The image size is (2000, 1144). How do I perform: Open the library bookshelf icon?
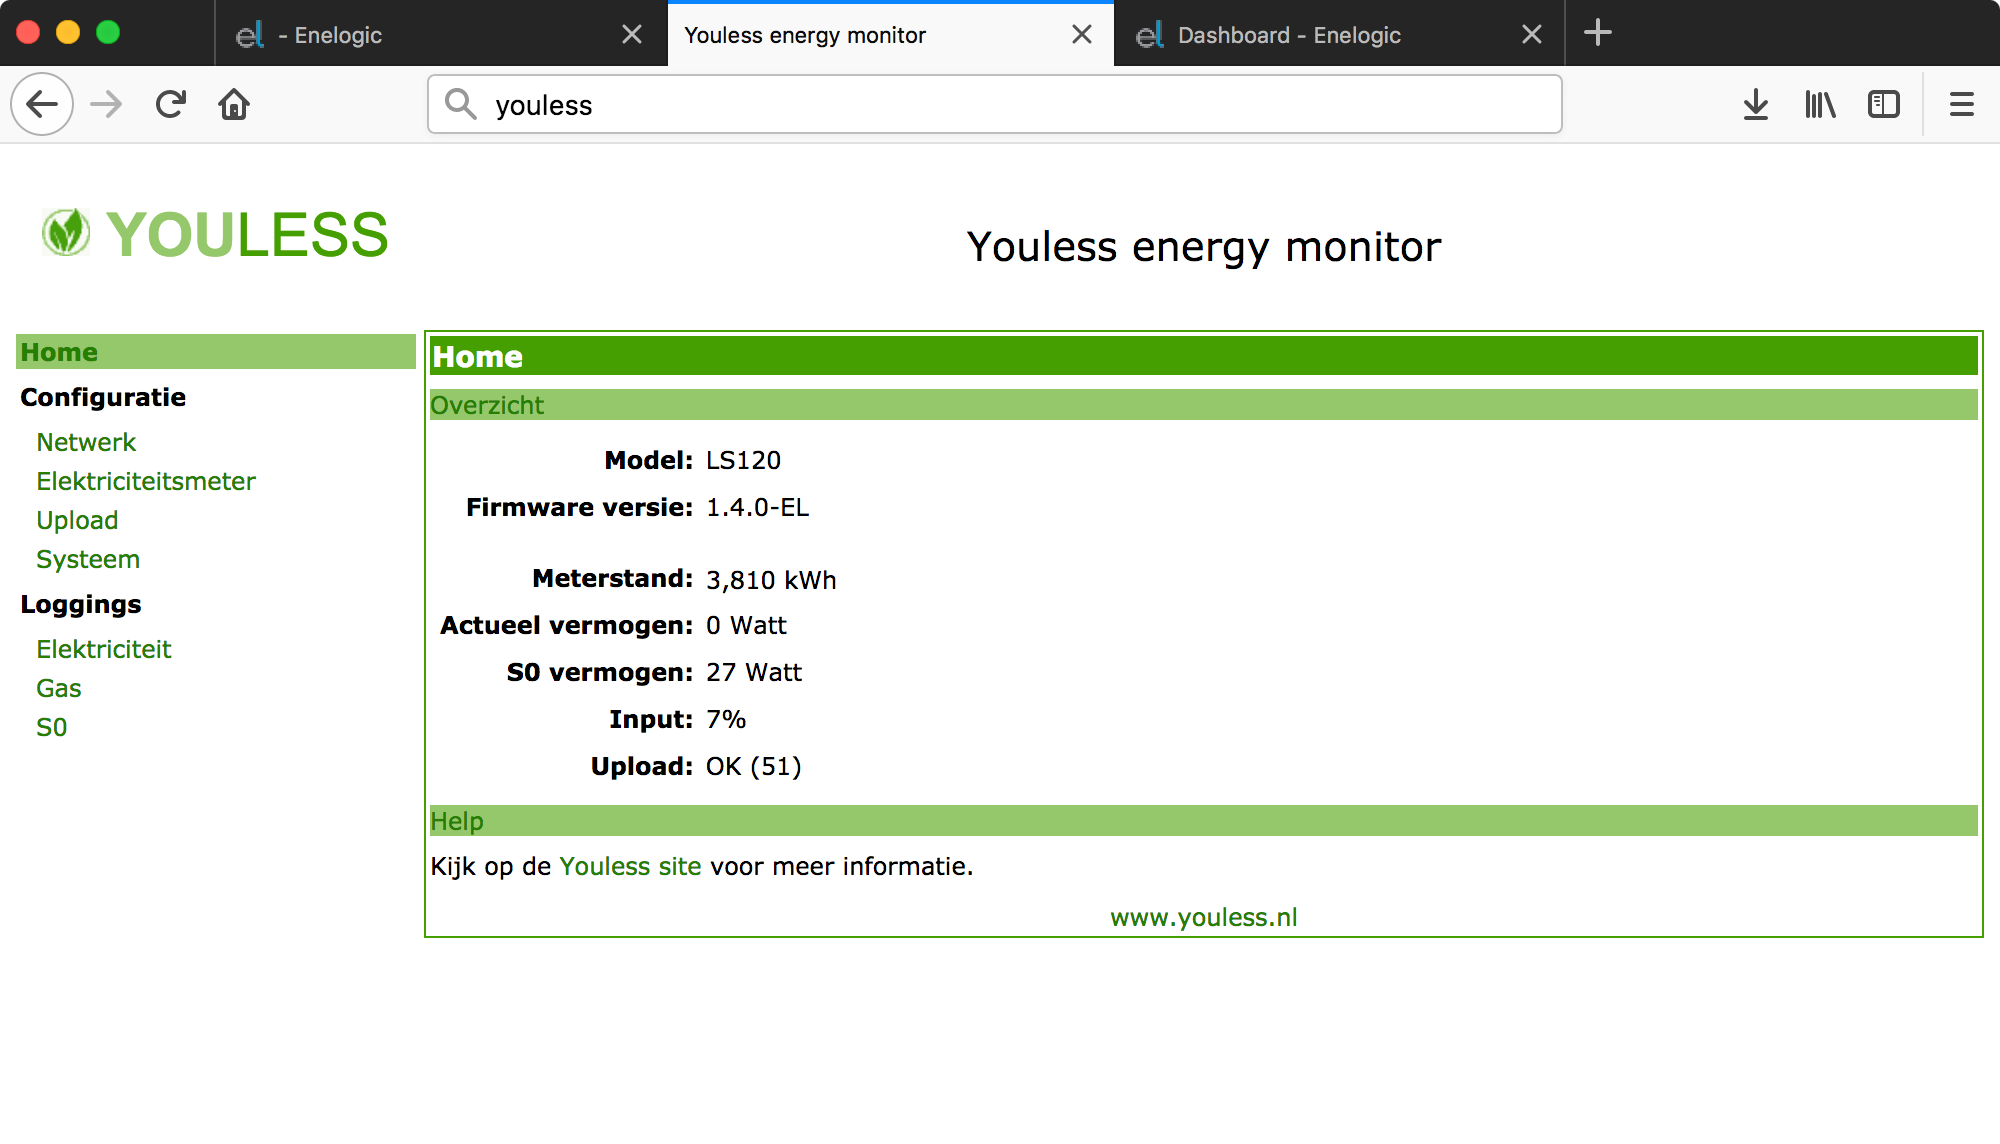coord(1820,104)
